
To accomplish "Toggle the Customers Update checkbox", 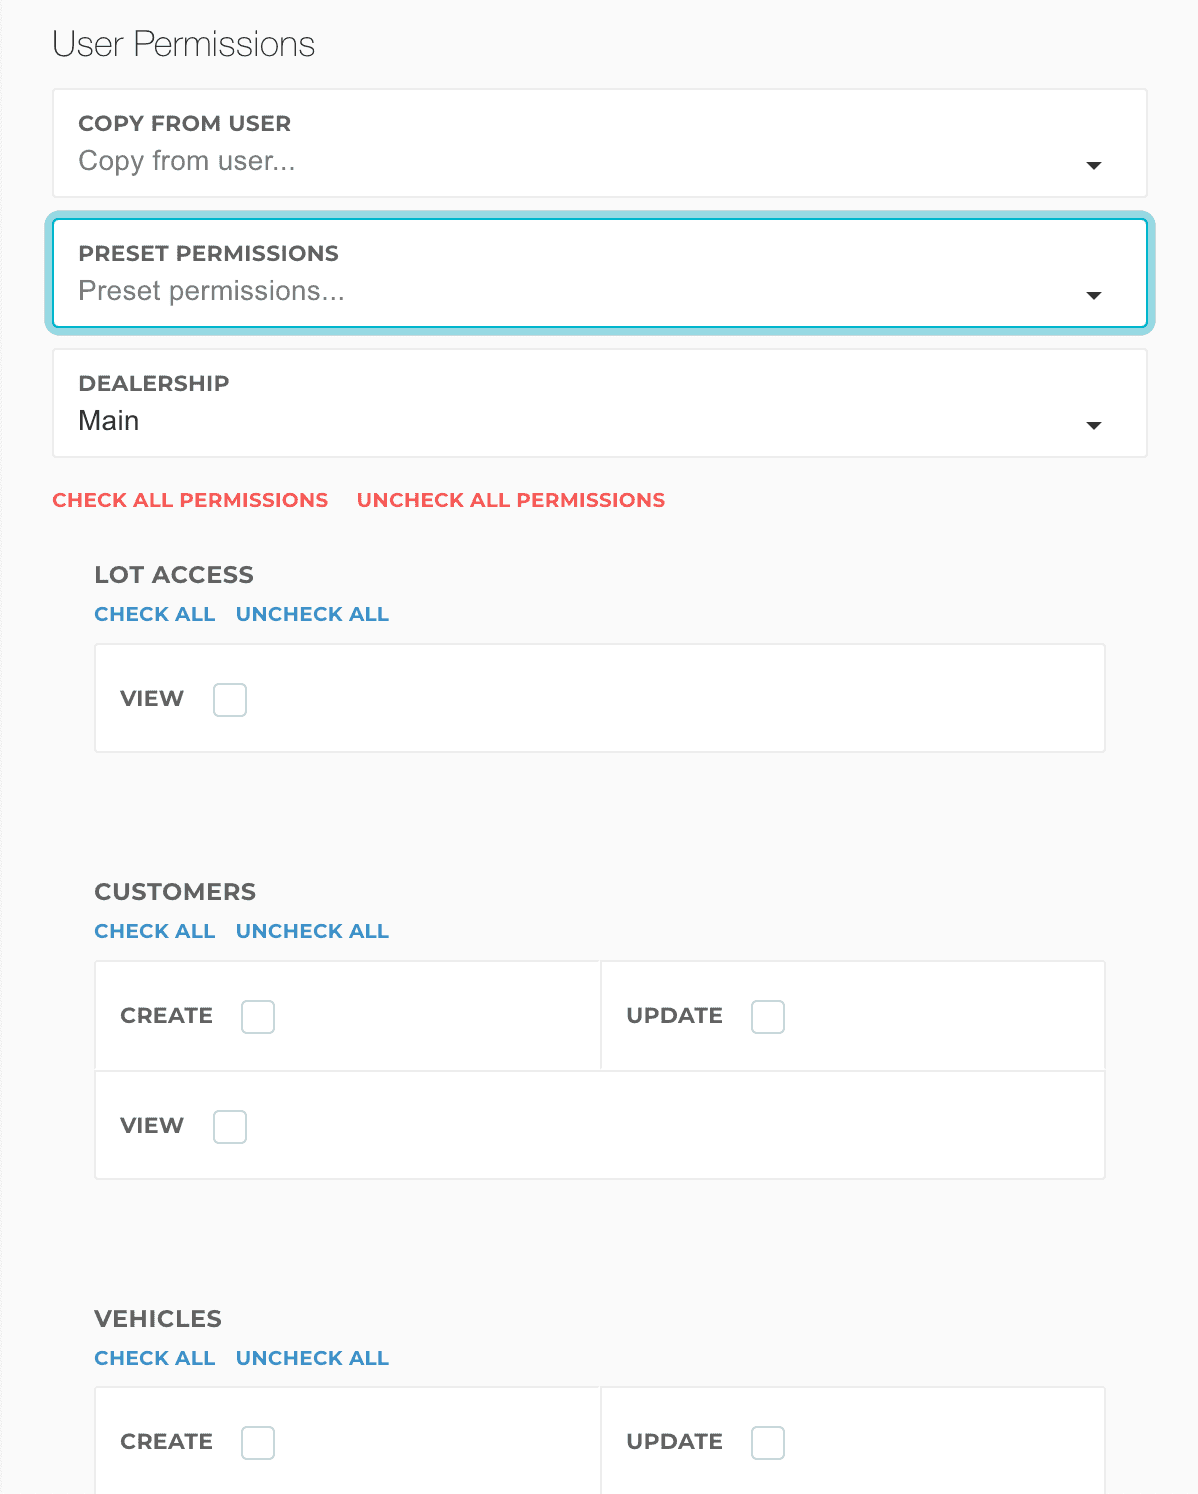I will point(768,1017).
